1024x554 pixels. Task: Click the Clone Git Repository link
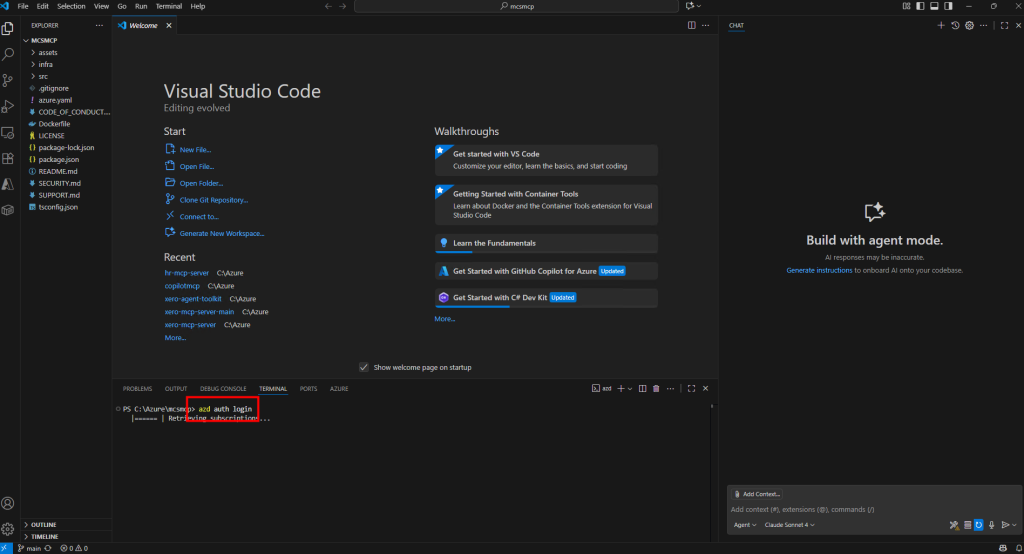pyautogui.click(x=213, y=200)
